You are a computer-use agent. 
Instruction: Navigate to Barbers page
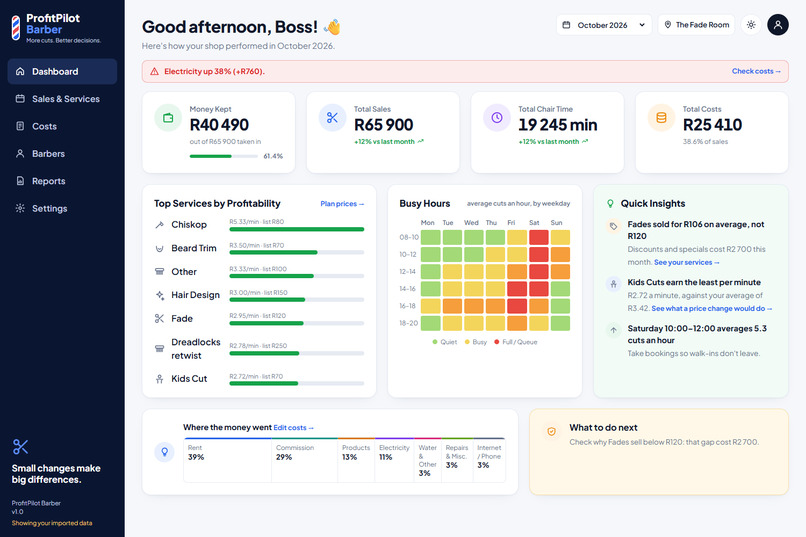62,154
